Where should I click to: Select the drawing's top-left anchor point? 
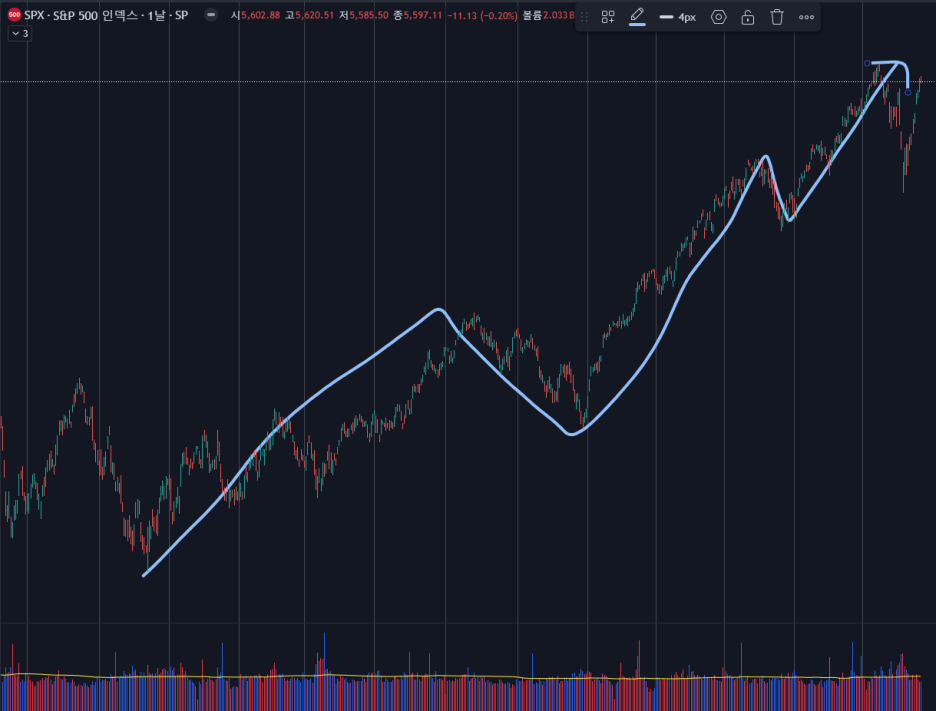(867, 63)
